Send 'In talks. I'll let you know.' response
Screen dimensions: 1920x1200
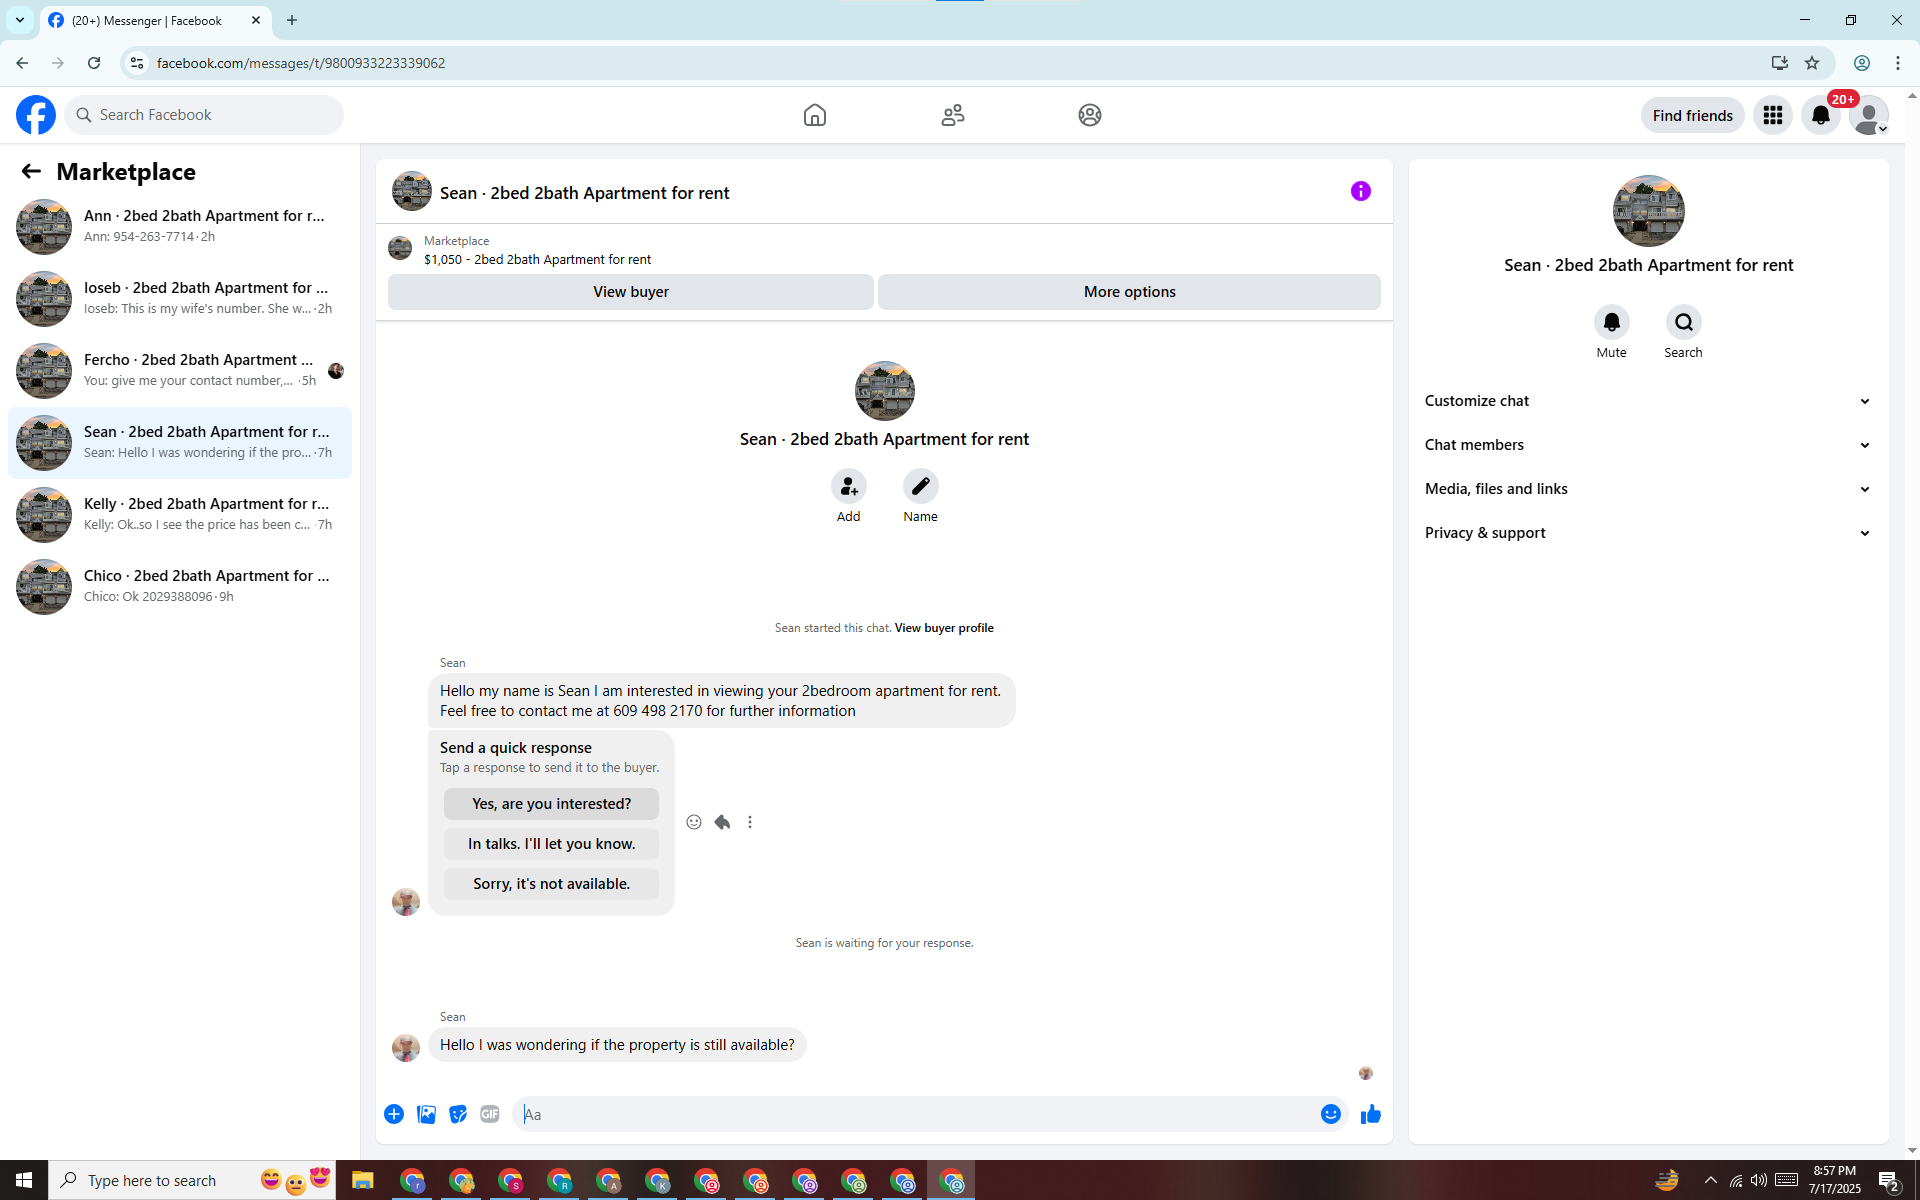tap(552, 844)
